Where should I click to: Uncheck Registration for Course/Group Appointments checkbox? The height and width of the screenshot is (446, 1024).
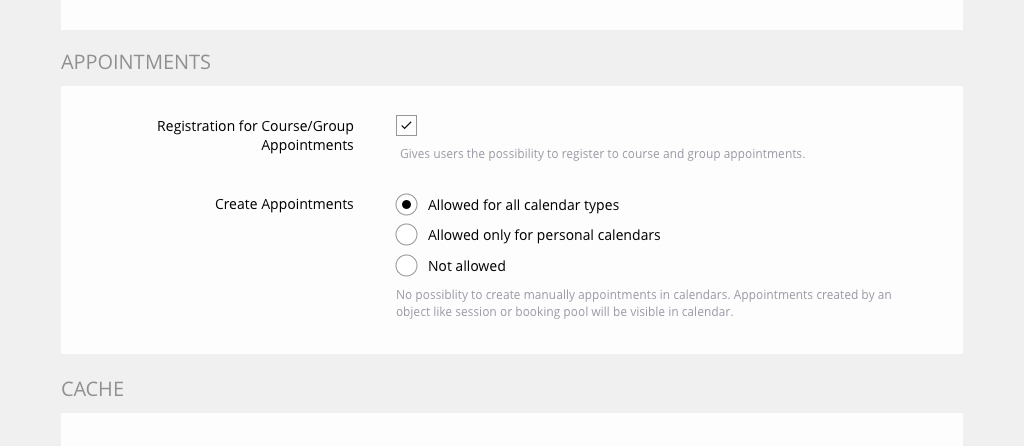click(x=406, y=125)
